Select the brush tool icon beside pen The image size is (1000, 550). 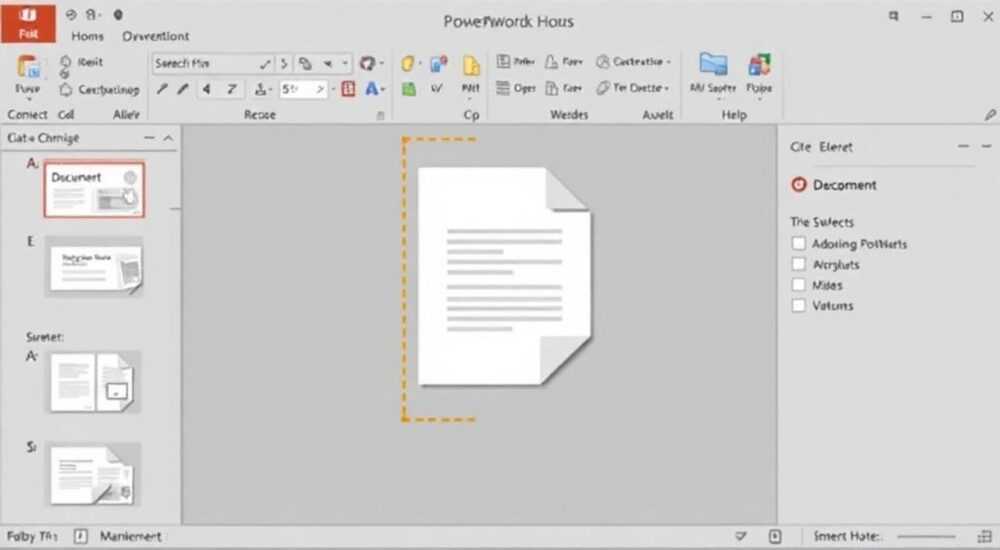pos(183,89)
